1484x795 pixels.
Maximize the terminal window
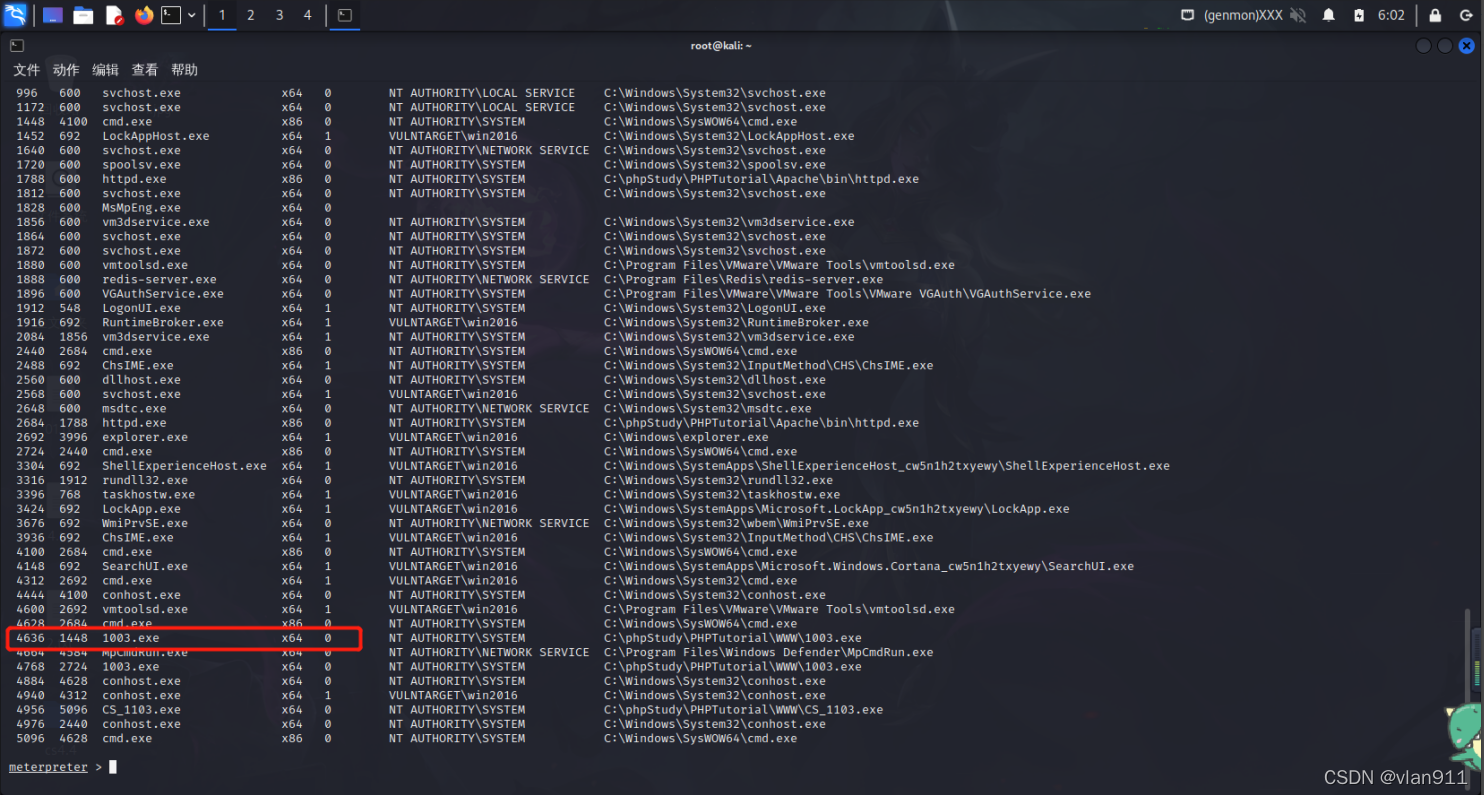pos(1445,46)
